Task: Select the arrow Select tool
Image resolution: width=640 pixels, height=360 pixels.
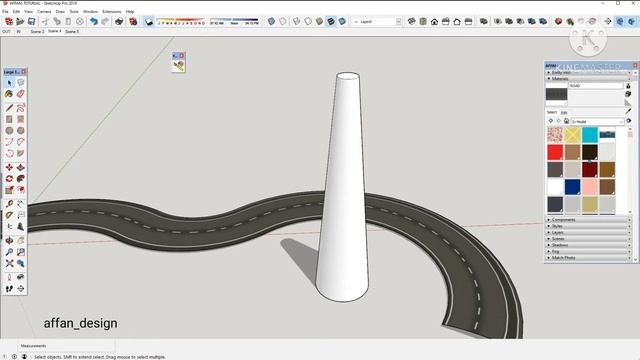Action: [9, 83]
